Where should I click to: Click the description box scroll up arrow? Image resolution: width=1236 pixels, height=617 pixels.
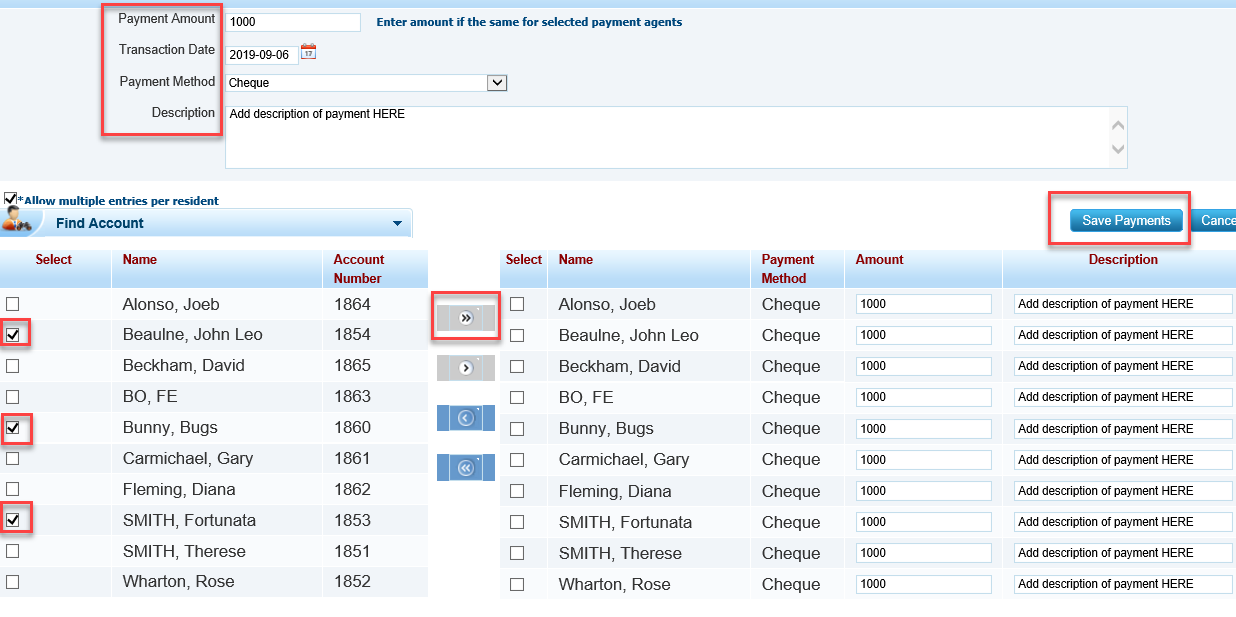coord(1118,126)
